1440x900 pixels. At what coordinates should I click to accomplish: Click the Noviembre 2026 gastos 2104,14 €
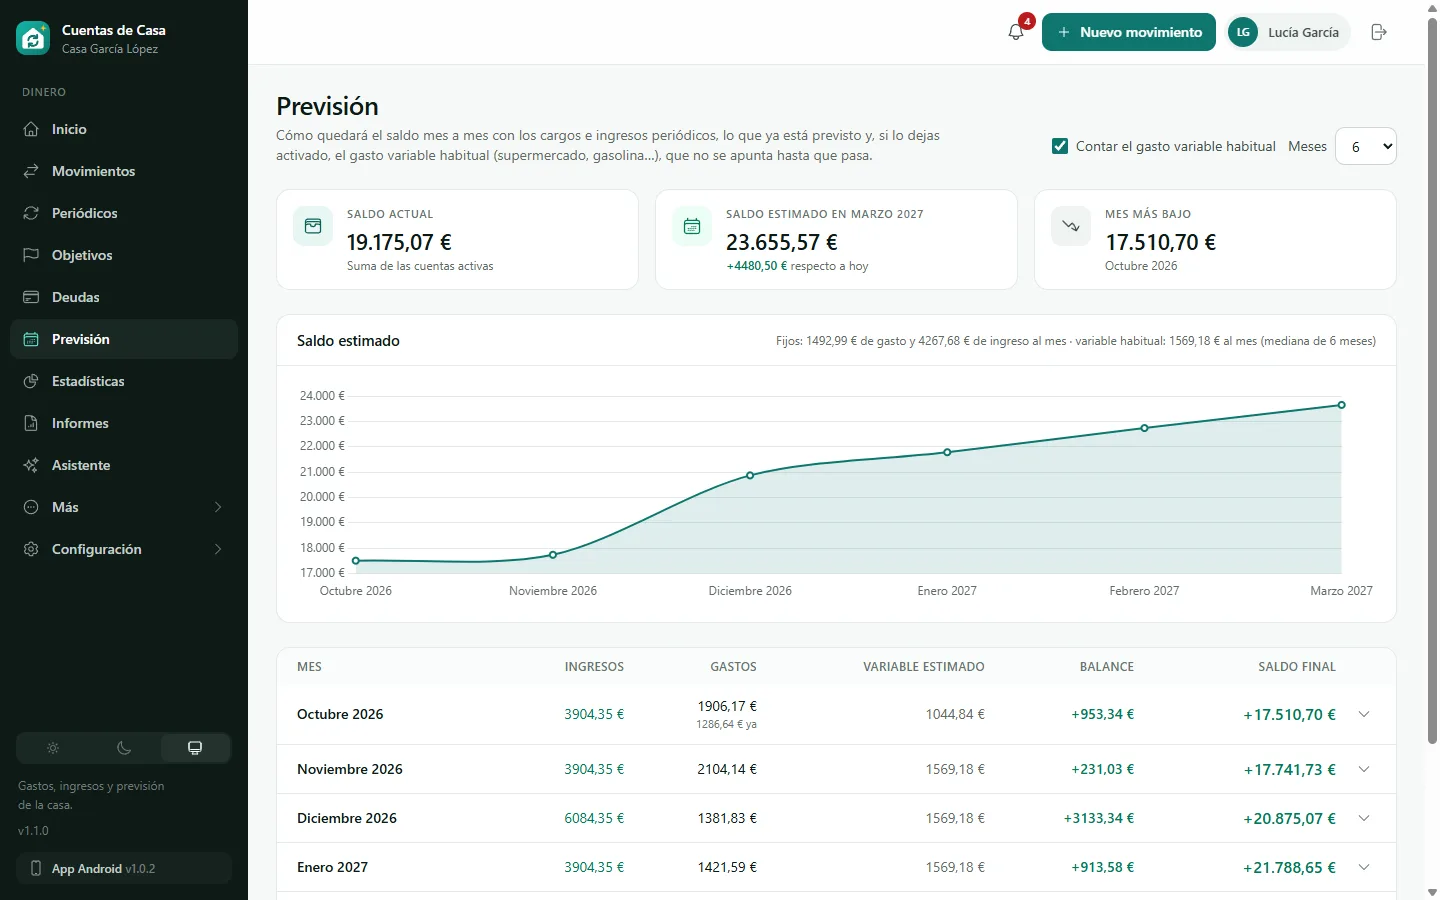[x=727, y=769]
